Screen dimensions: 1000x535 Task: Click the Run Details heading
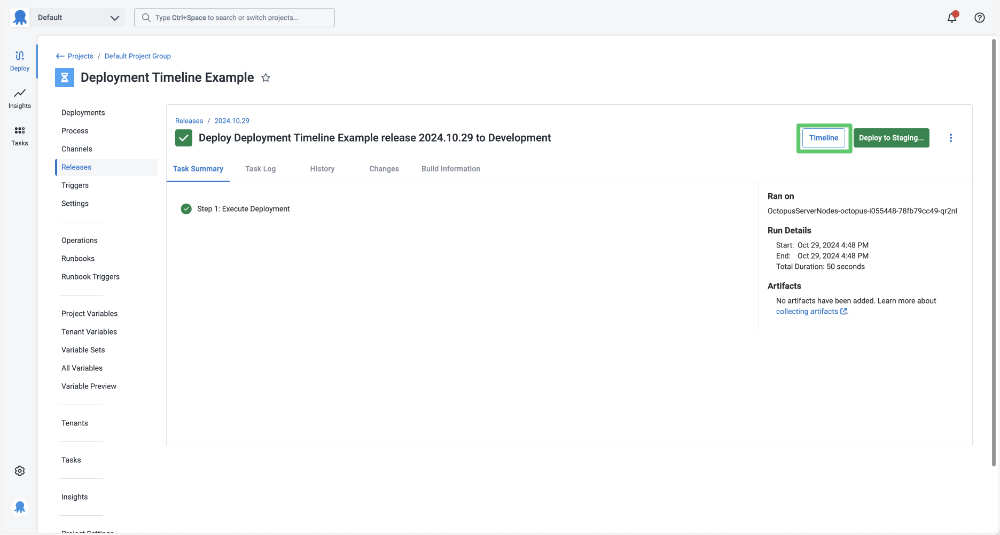(x=789, y=230)
